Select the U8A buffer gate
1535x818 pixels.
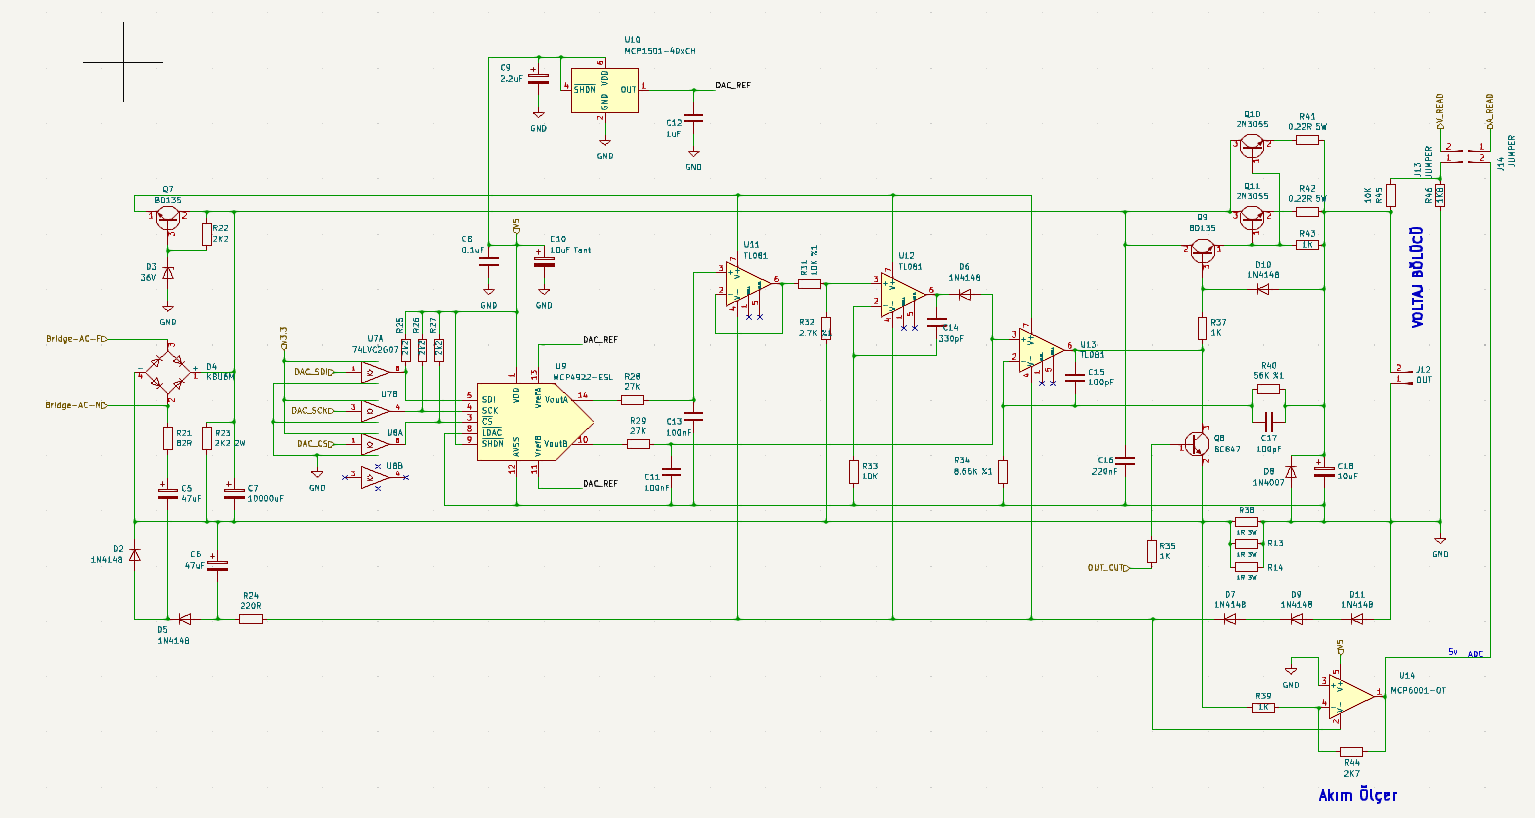pos(374,443)
